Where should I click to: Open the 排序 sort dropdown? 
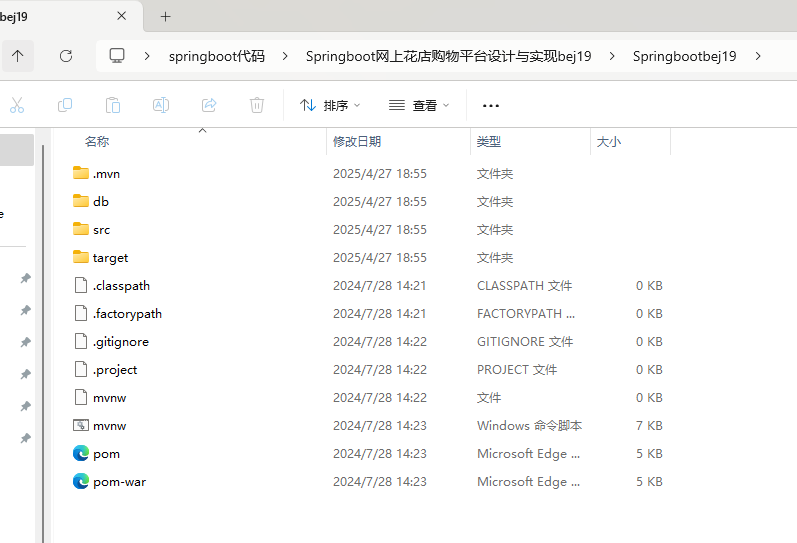330,105
